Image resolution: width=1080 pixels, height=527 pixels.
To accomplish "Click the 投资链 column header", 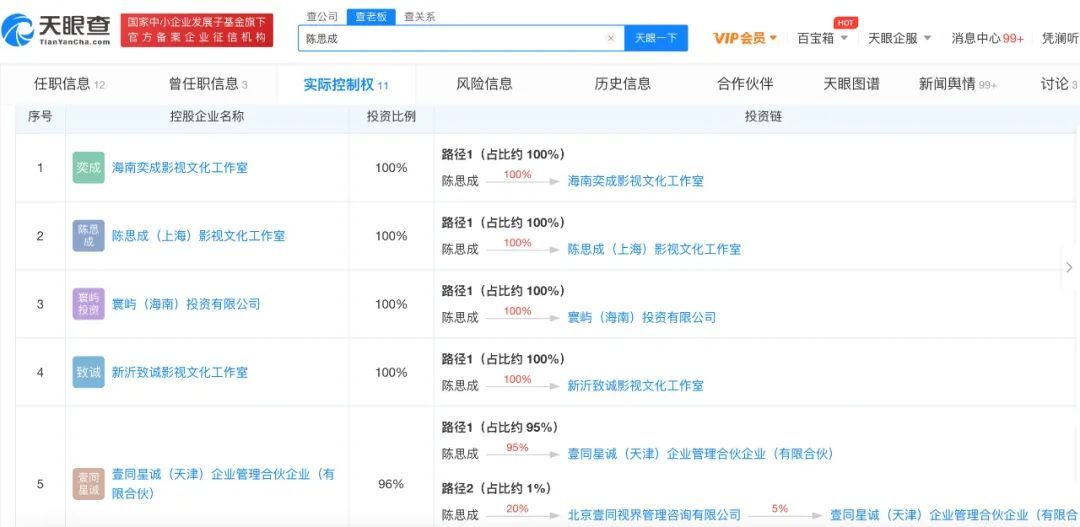I will [763, 117].
